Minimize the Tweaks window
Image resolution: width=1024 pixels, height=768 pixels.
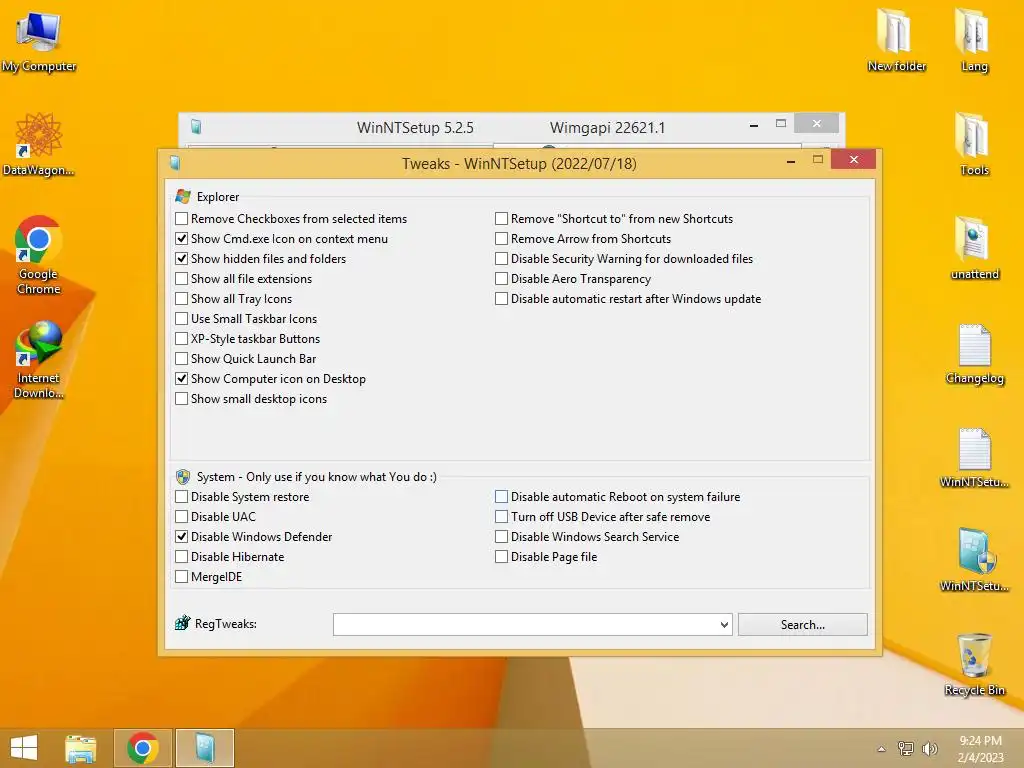[x=791, y=160]
